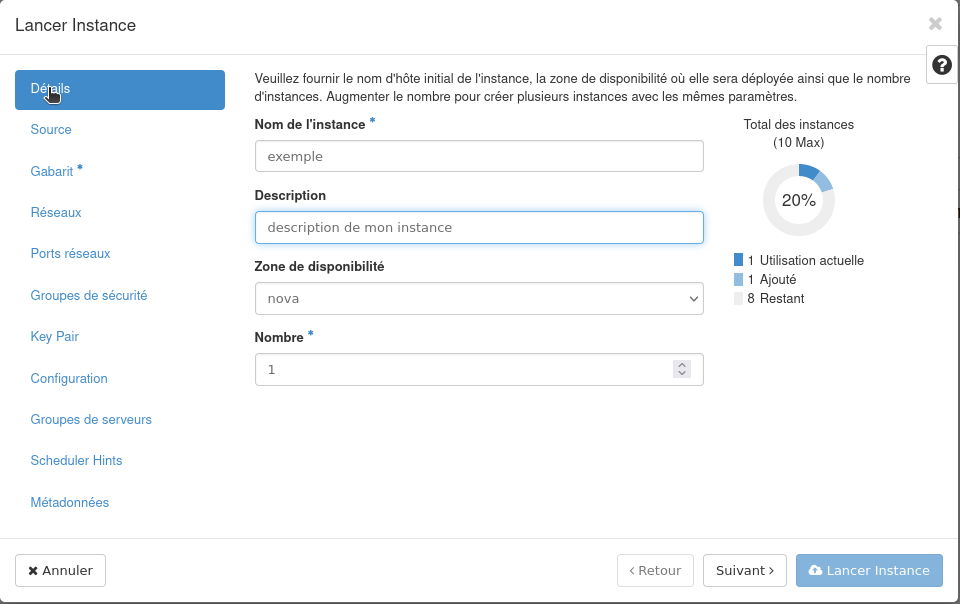Screen dimensions: 960x604
Task: Open Groupes de serveurs step
Action: (x=91, y=419)
